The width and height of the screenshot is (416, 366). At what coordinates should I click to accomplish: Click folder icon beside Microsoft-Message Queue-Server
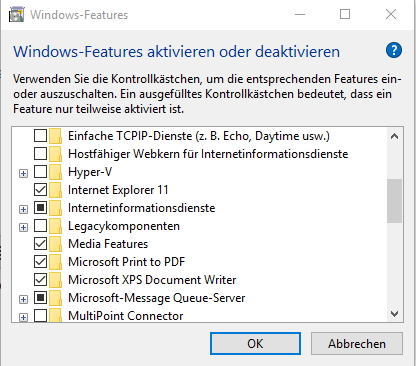pyautogui.click(x=55, y=298)
